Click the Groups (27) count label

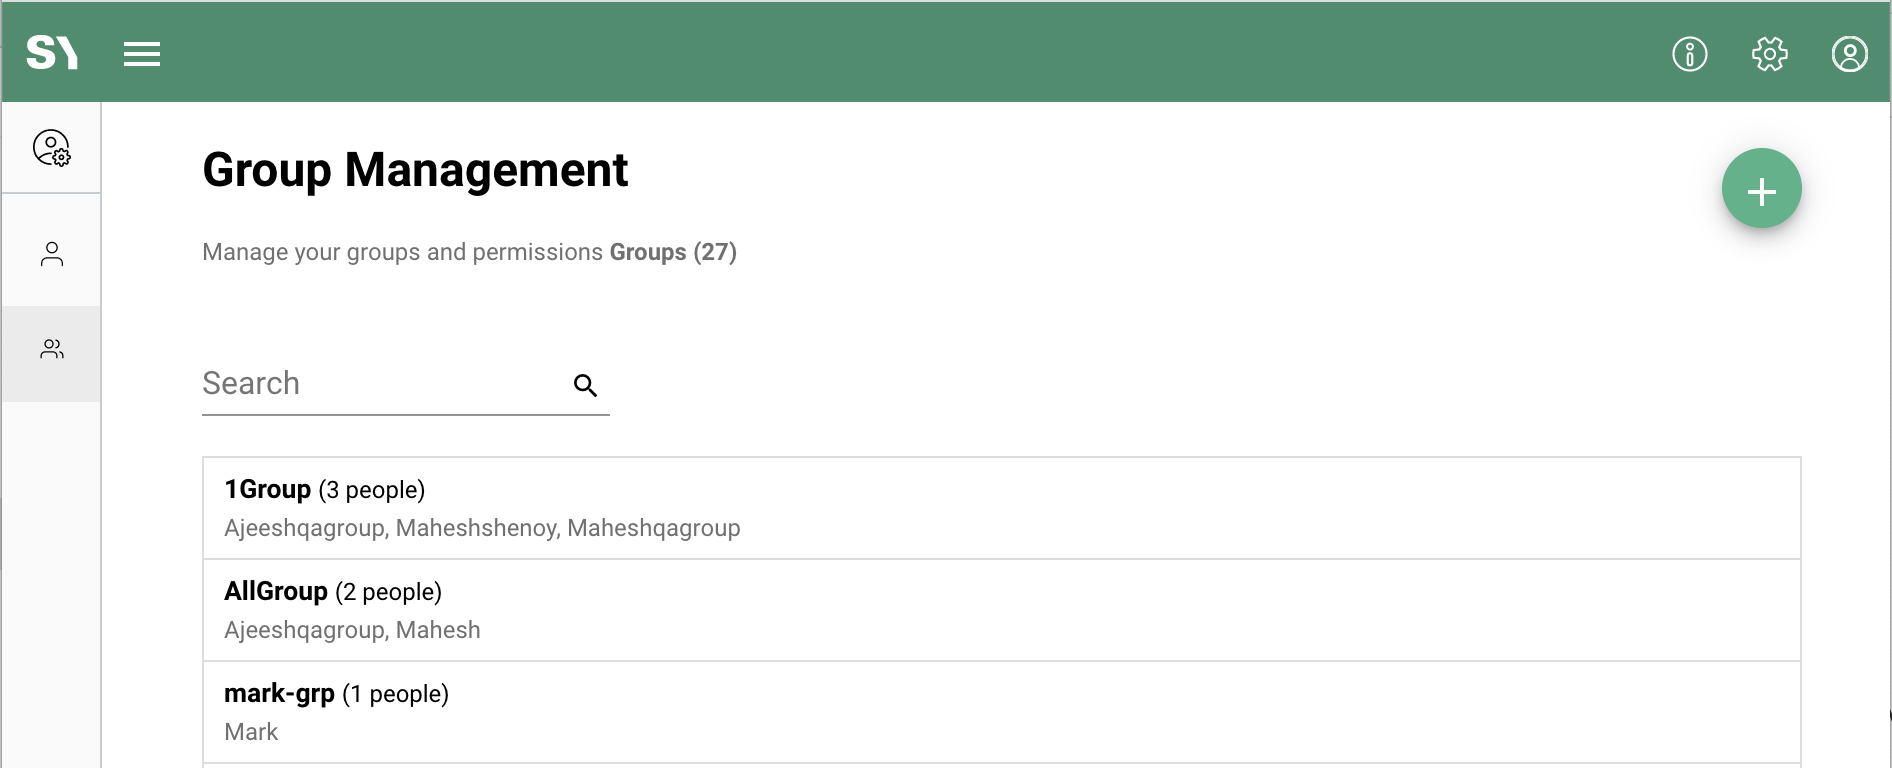(x=673, y=252)
